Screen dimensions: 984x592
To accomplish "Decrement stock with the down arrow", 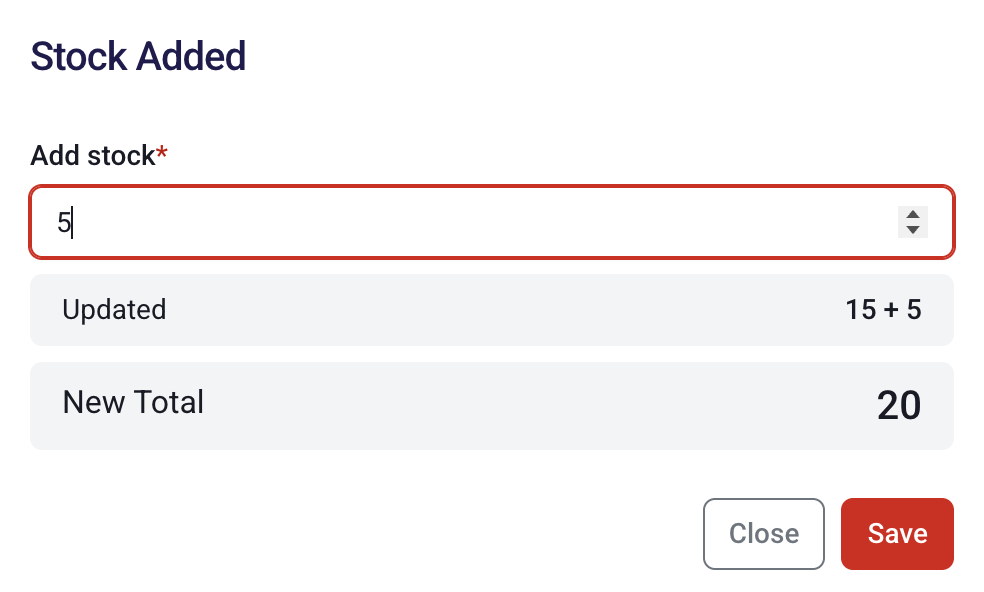I will pos(912,230).
